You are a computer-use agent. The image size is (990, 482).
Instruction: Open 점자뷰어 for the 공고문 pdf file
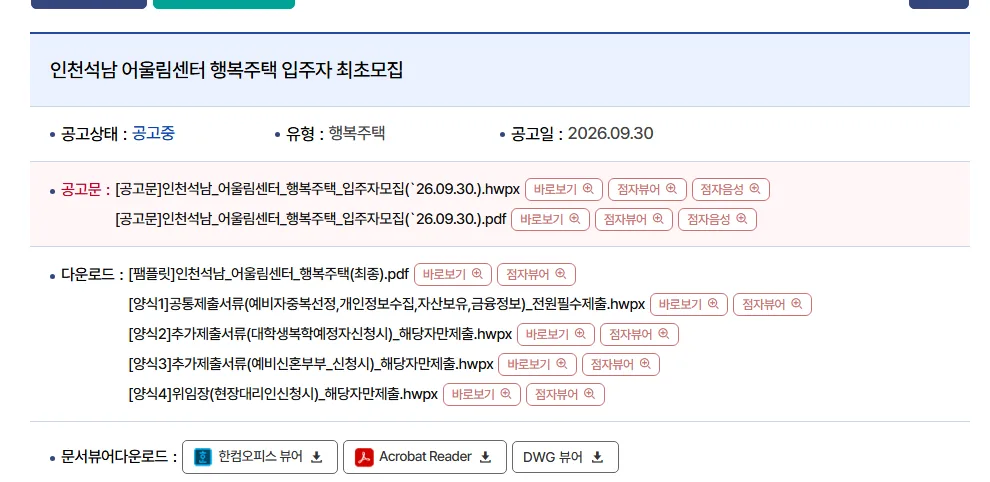pyautogui.click(x=633, y=219)
